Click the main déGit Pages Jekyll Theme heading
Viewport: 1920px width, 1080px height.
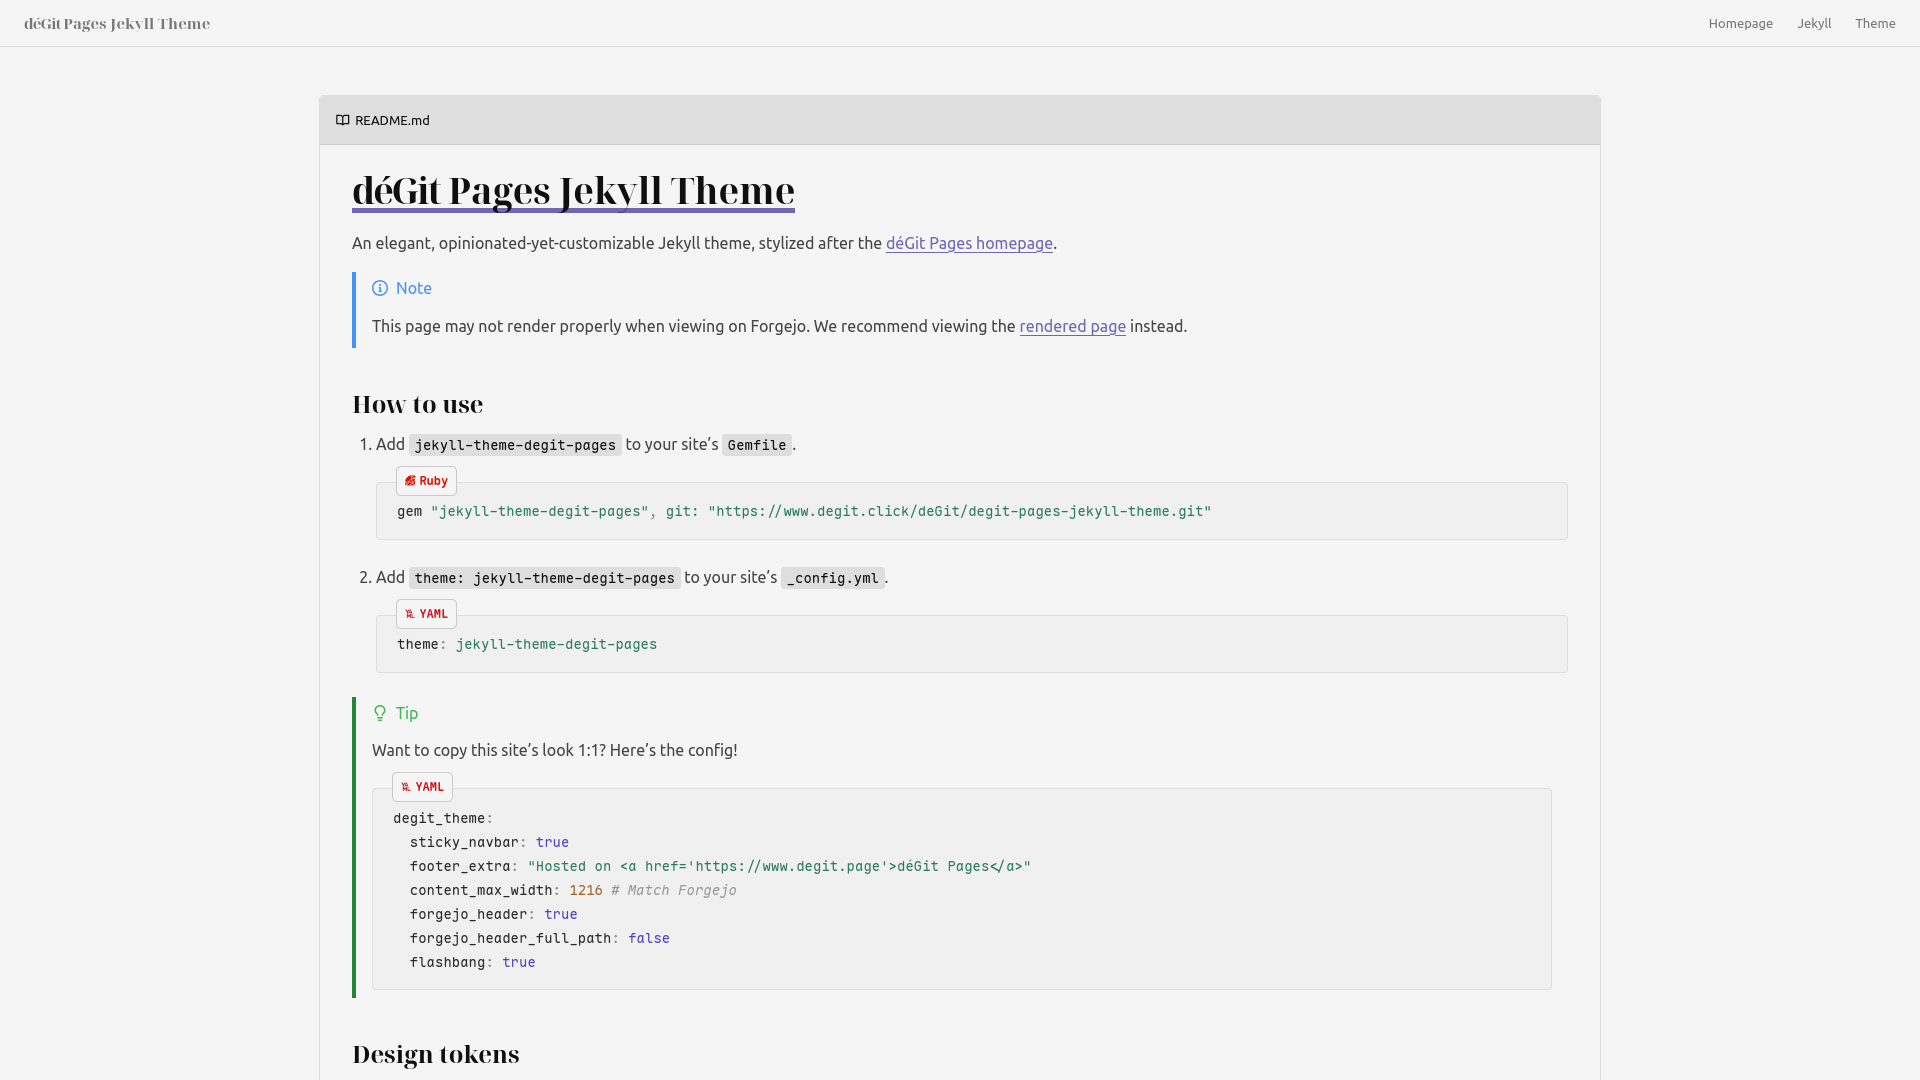(573, 191)
